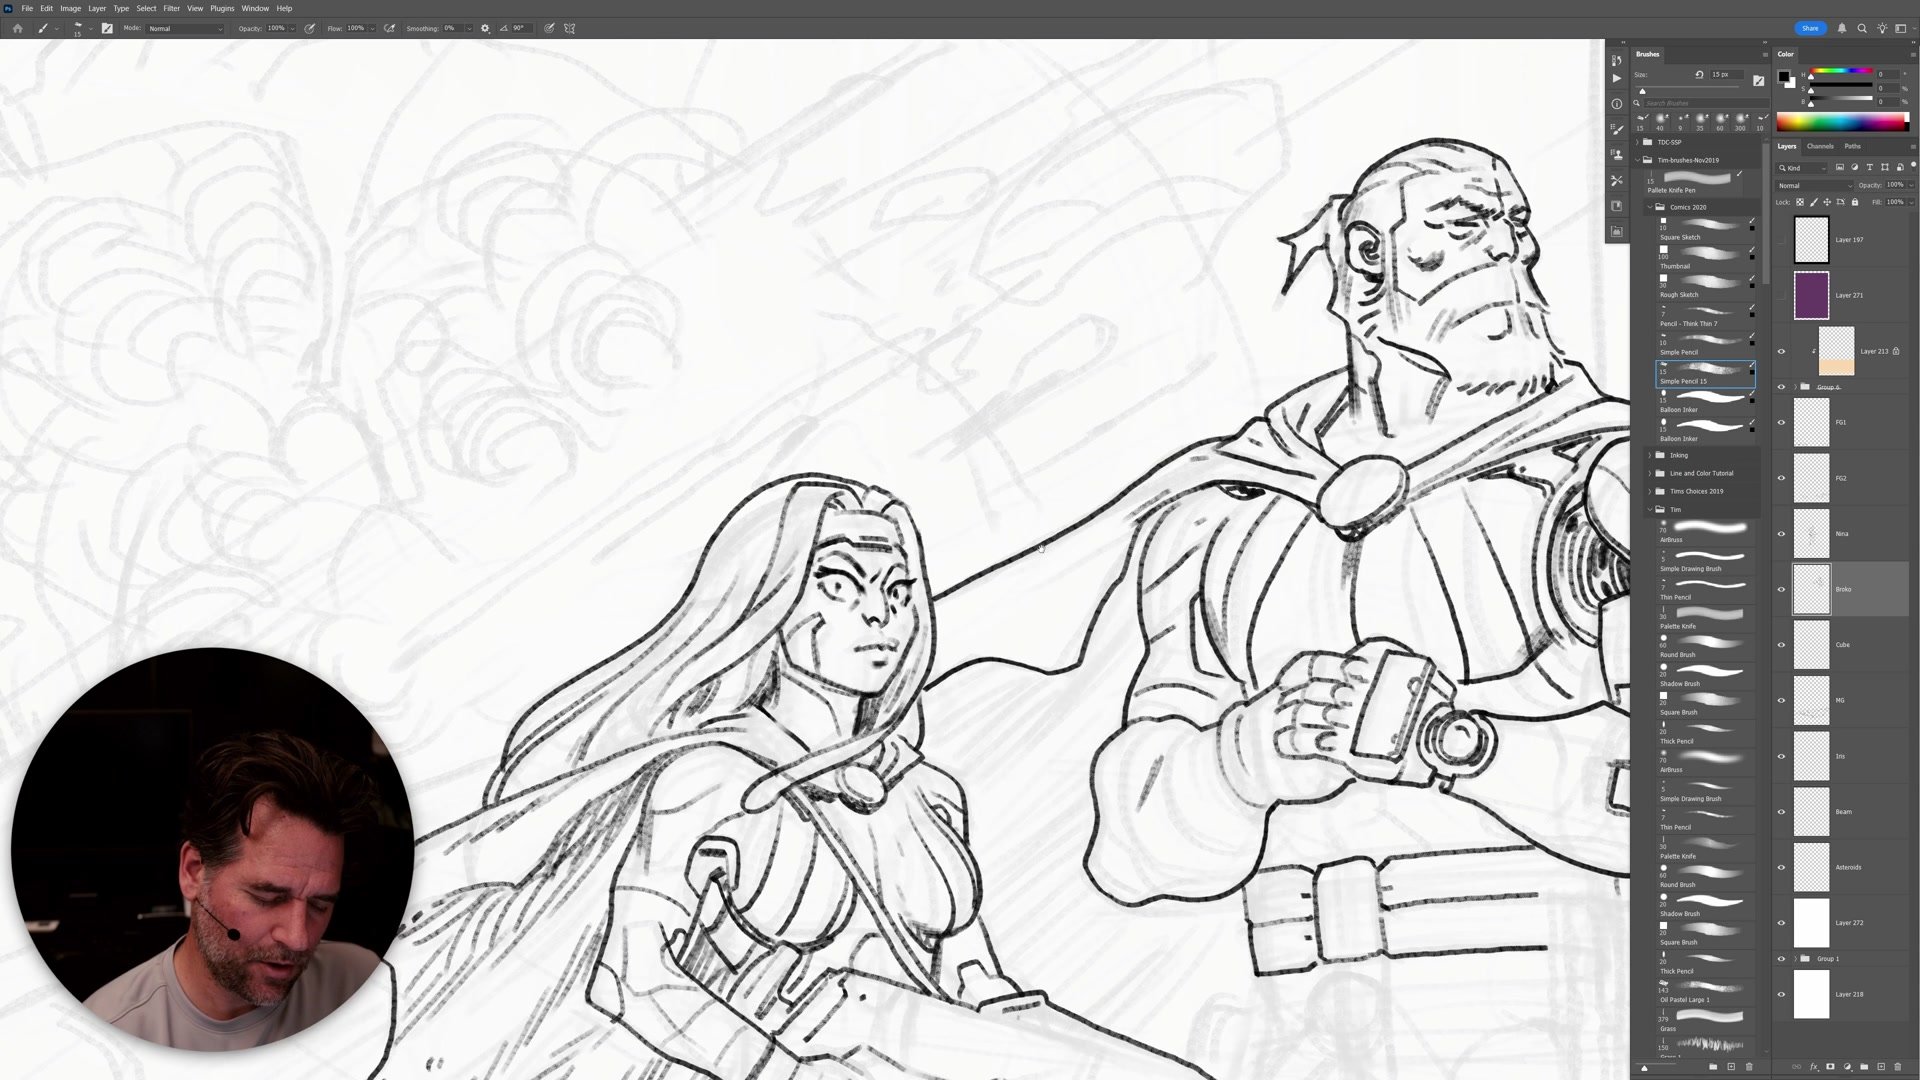Viewport: 1920px width, 1080px height.
Task: Collapse the Comics 2020 brush folder
Action: (x=1650, y=207)
